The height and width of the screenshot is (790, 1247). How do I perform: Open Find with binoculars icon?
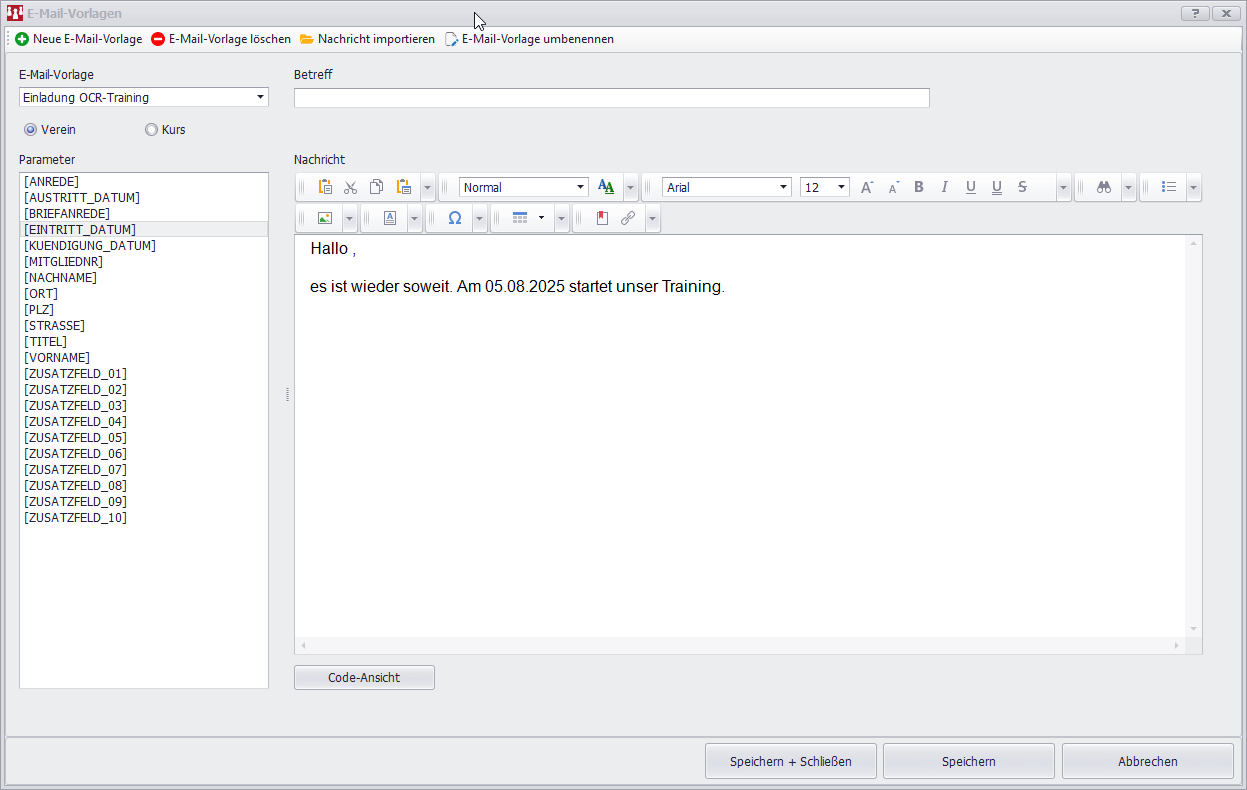pos(1104,187)
